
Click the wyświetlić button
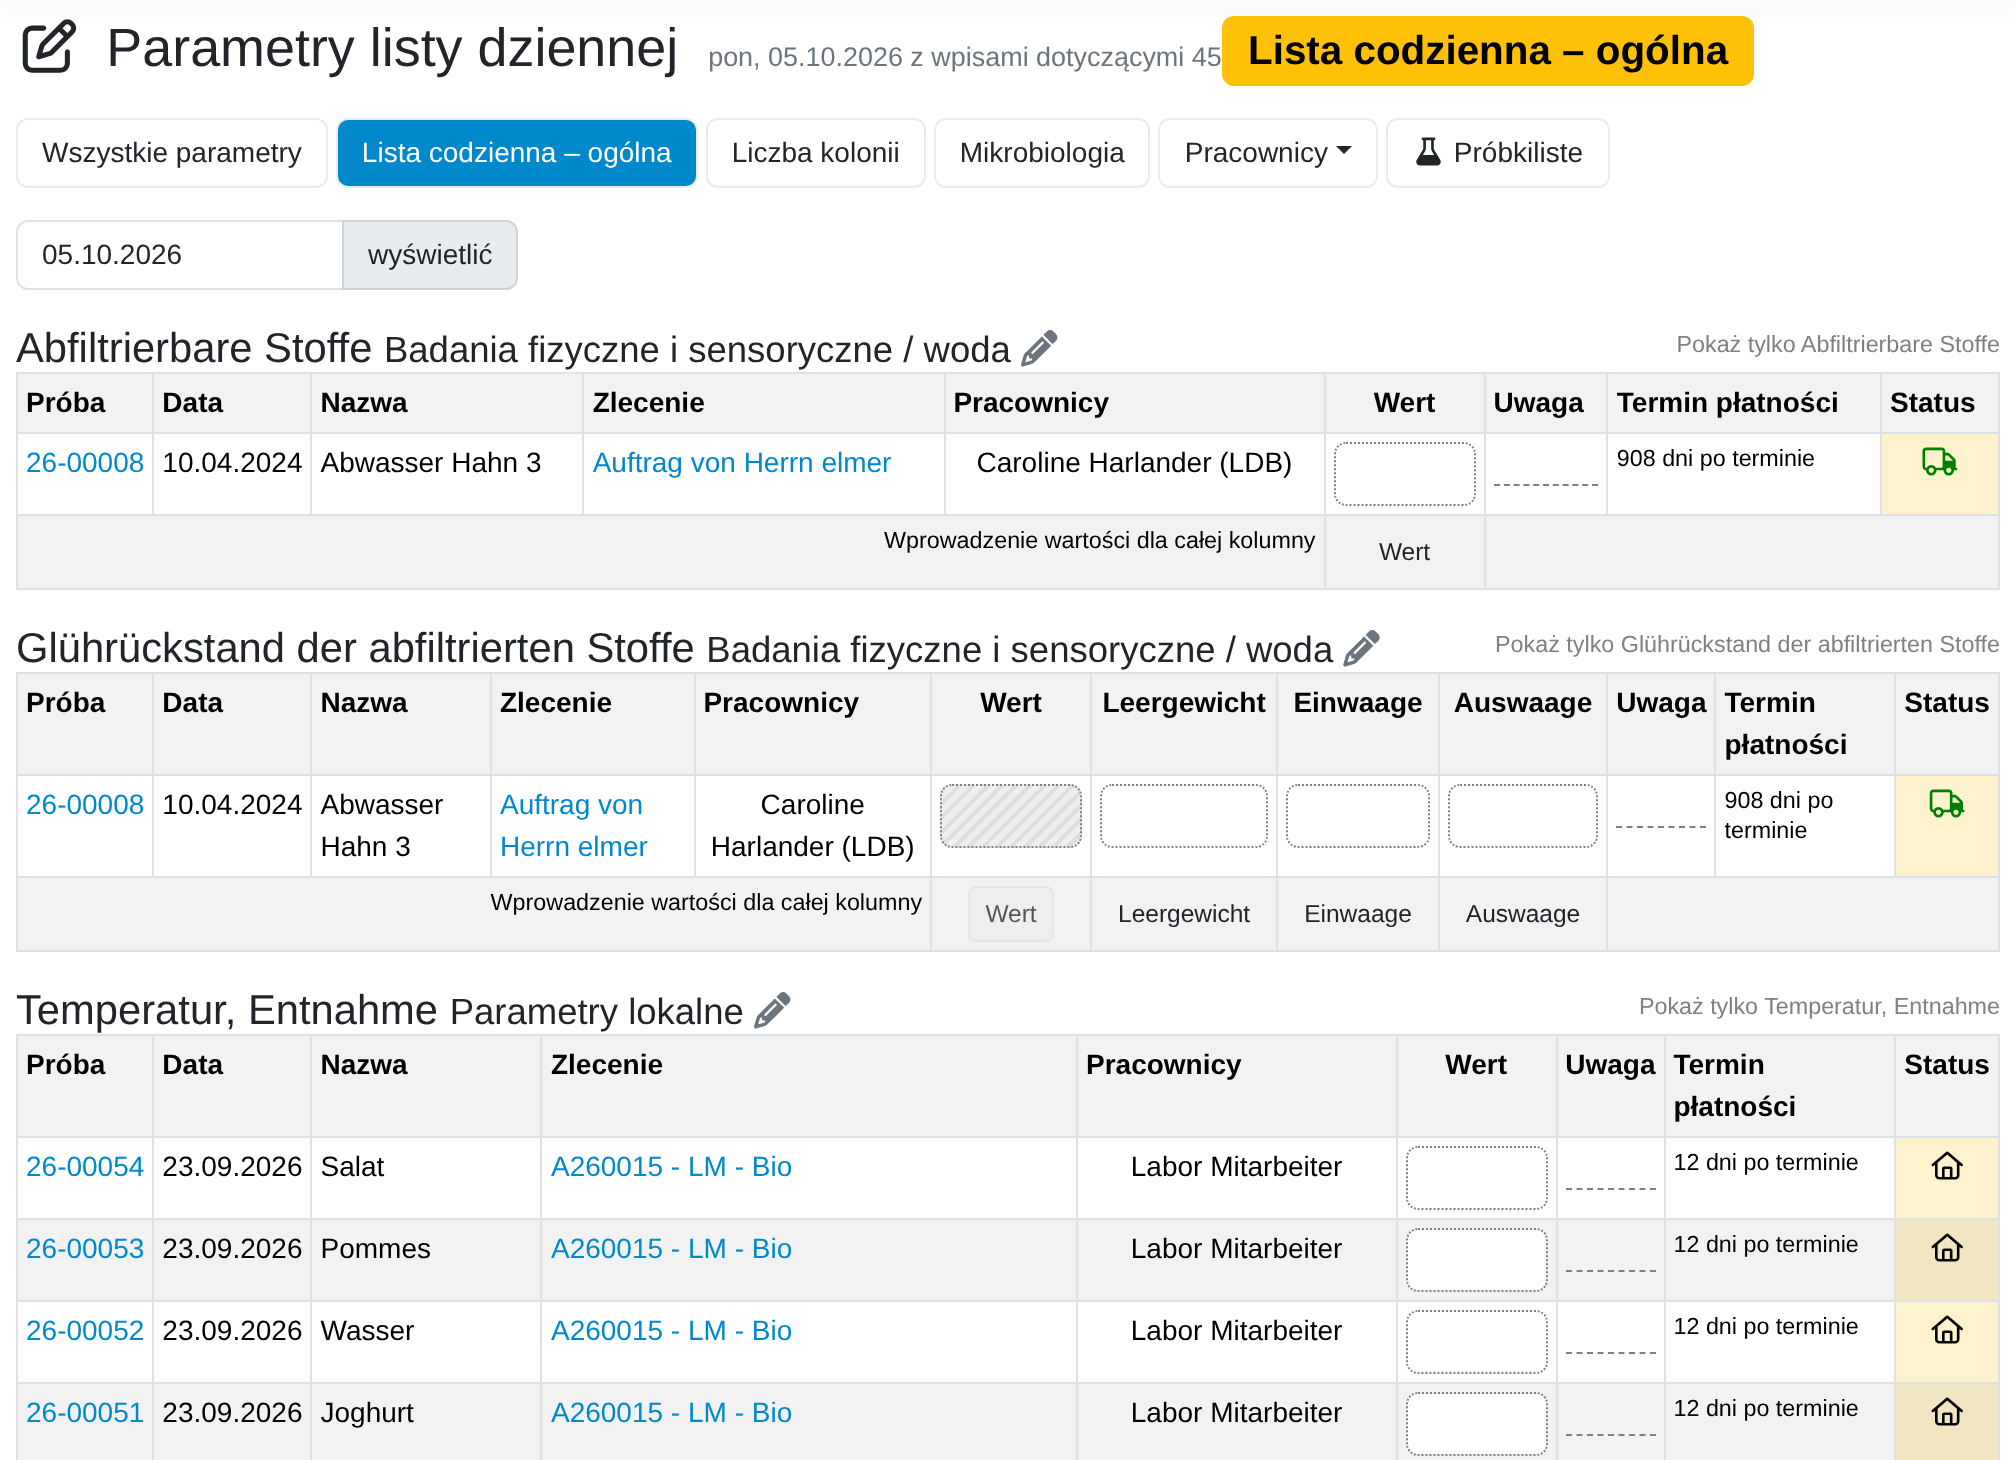coord(430,255)
